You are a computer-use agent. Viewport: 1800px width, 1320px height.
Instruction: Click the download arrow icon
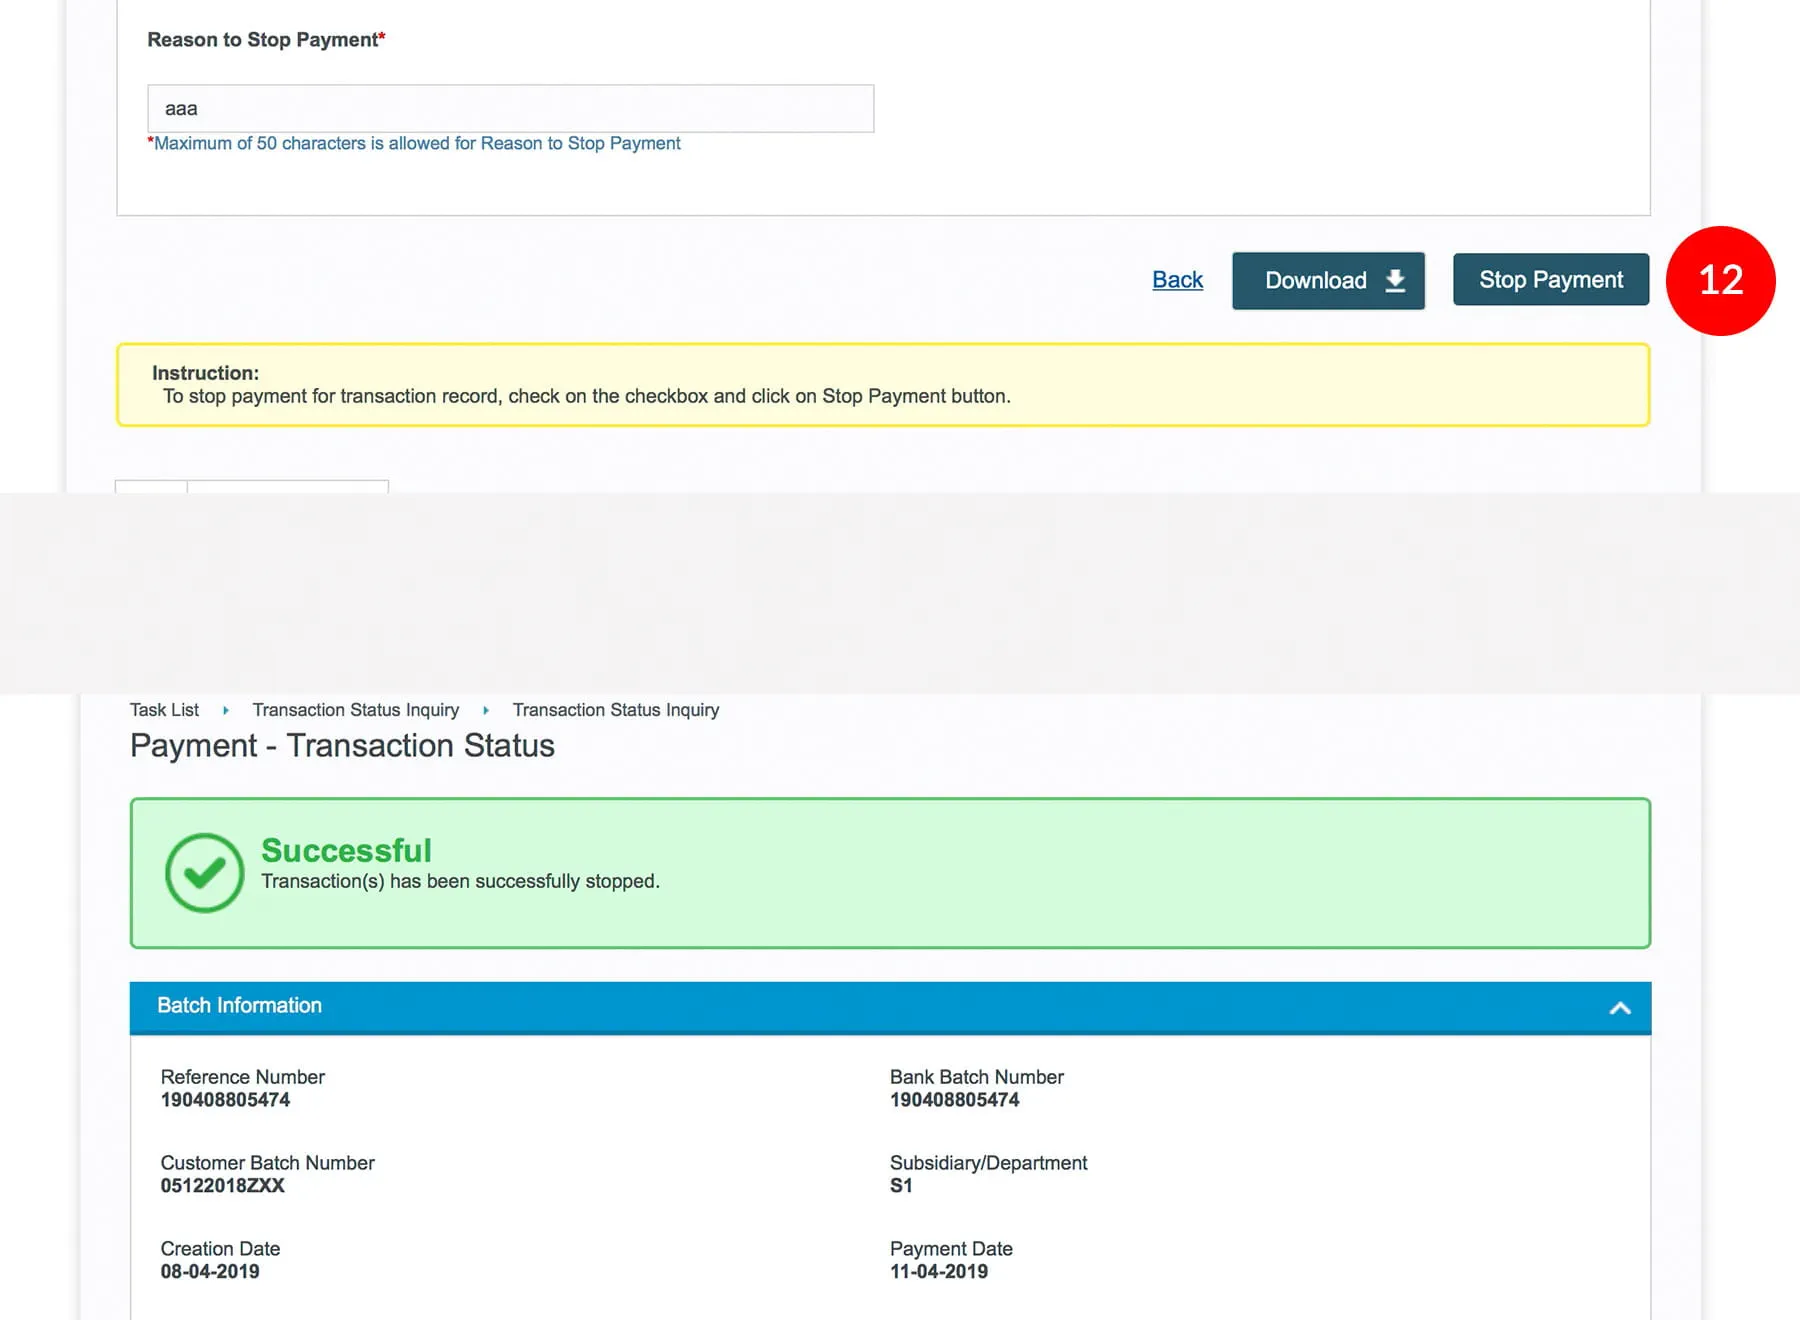click(1395, 281)
